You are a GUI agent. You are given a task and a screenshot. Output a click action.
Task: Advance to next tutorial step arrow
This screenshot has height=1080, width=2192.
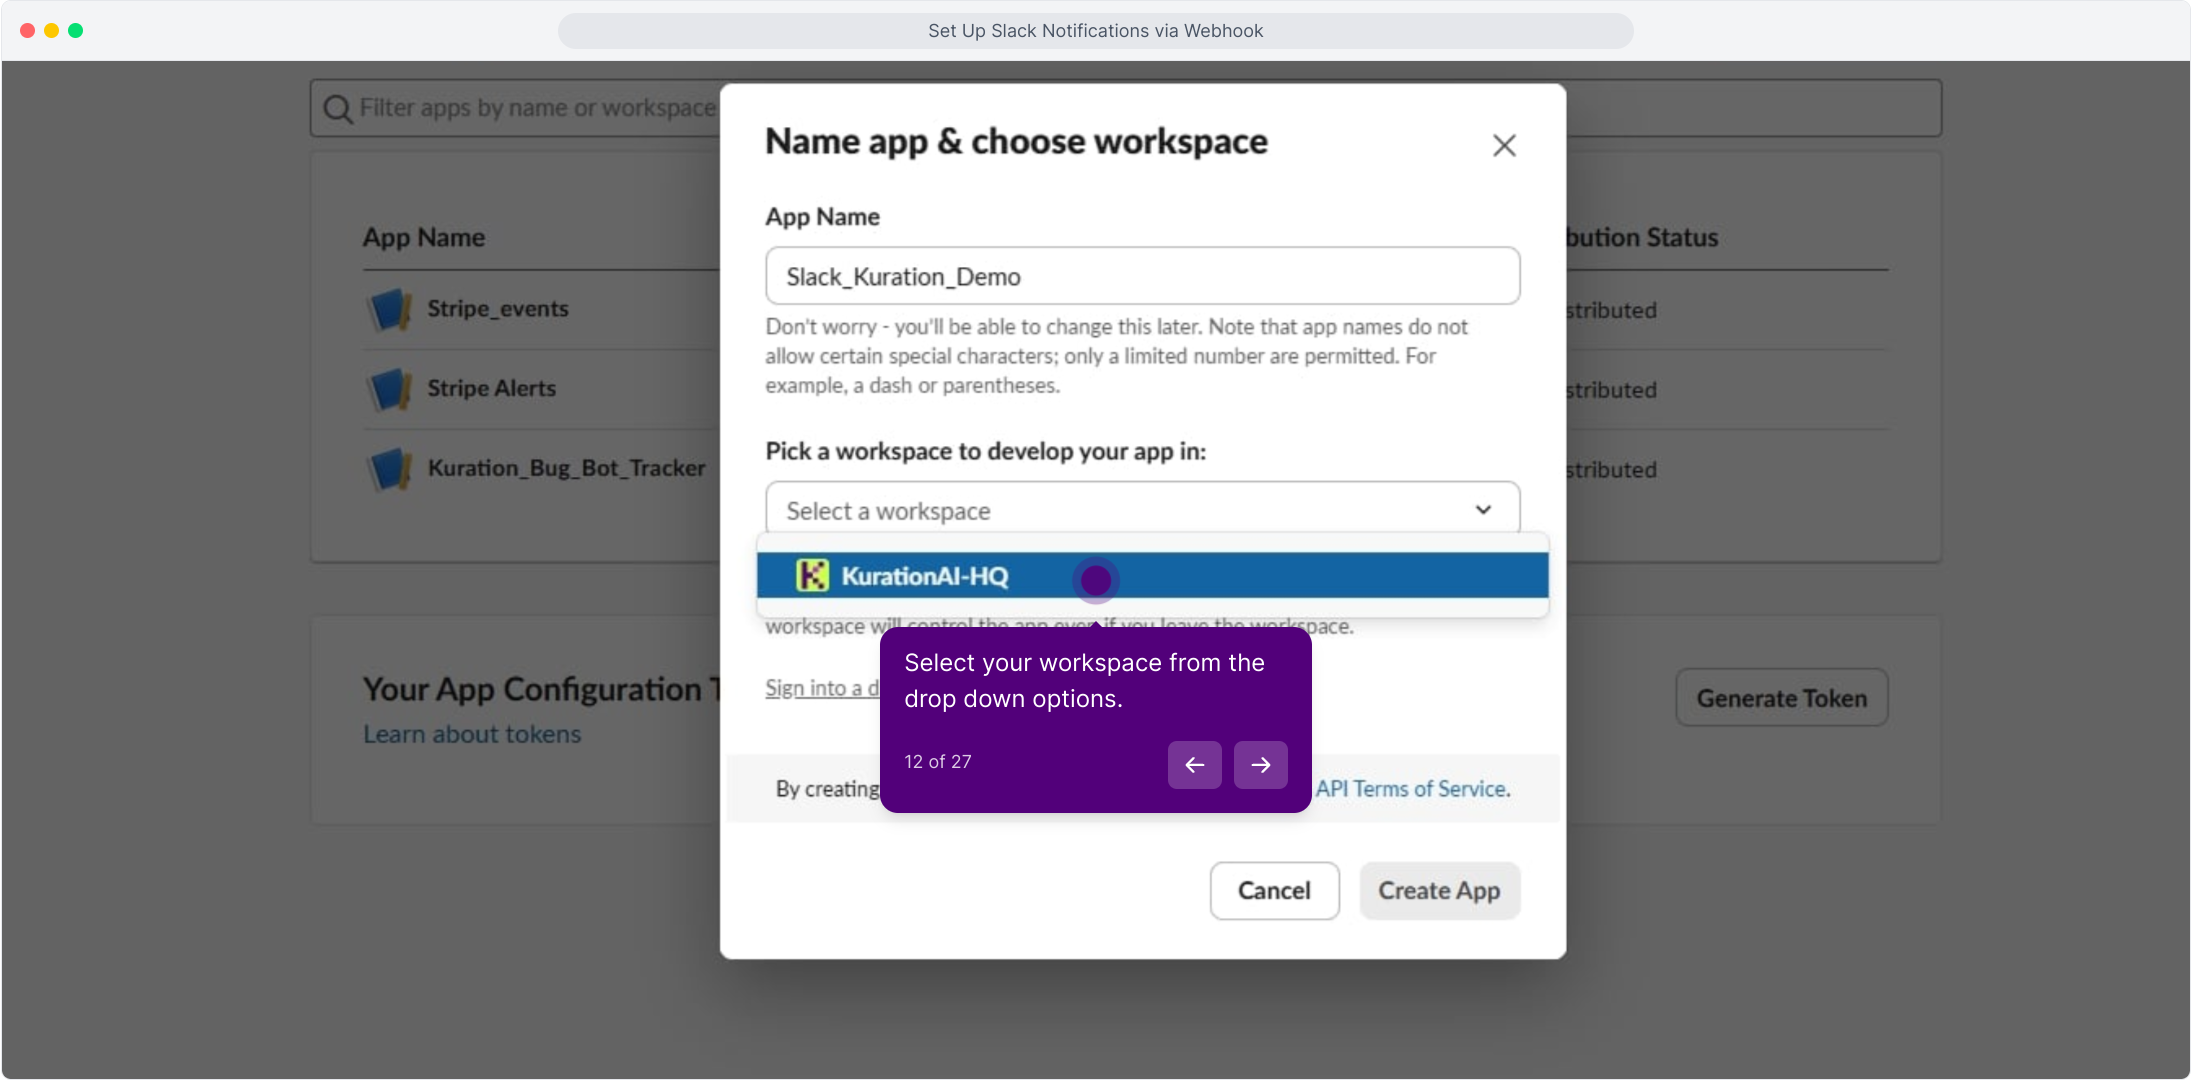click(1260, 765)
